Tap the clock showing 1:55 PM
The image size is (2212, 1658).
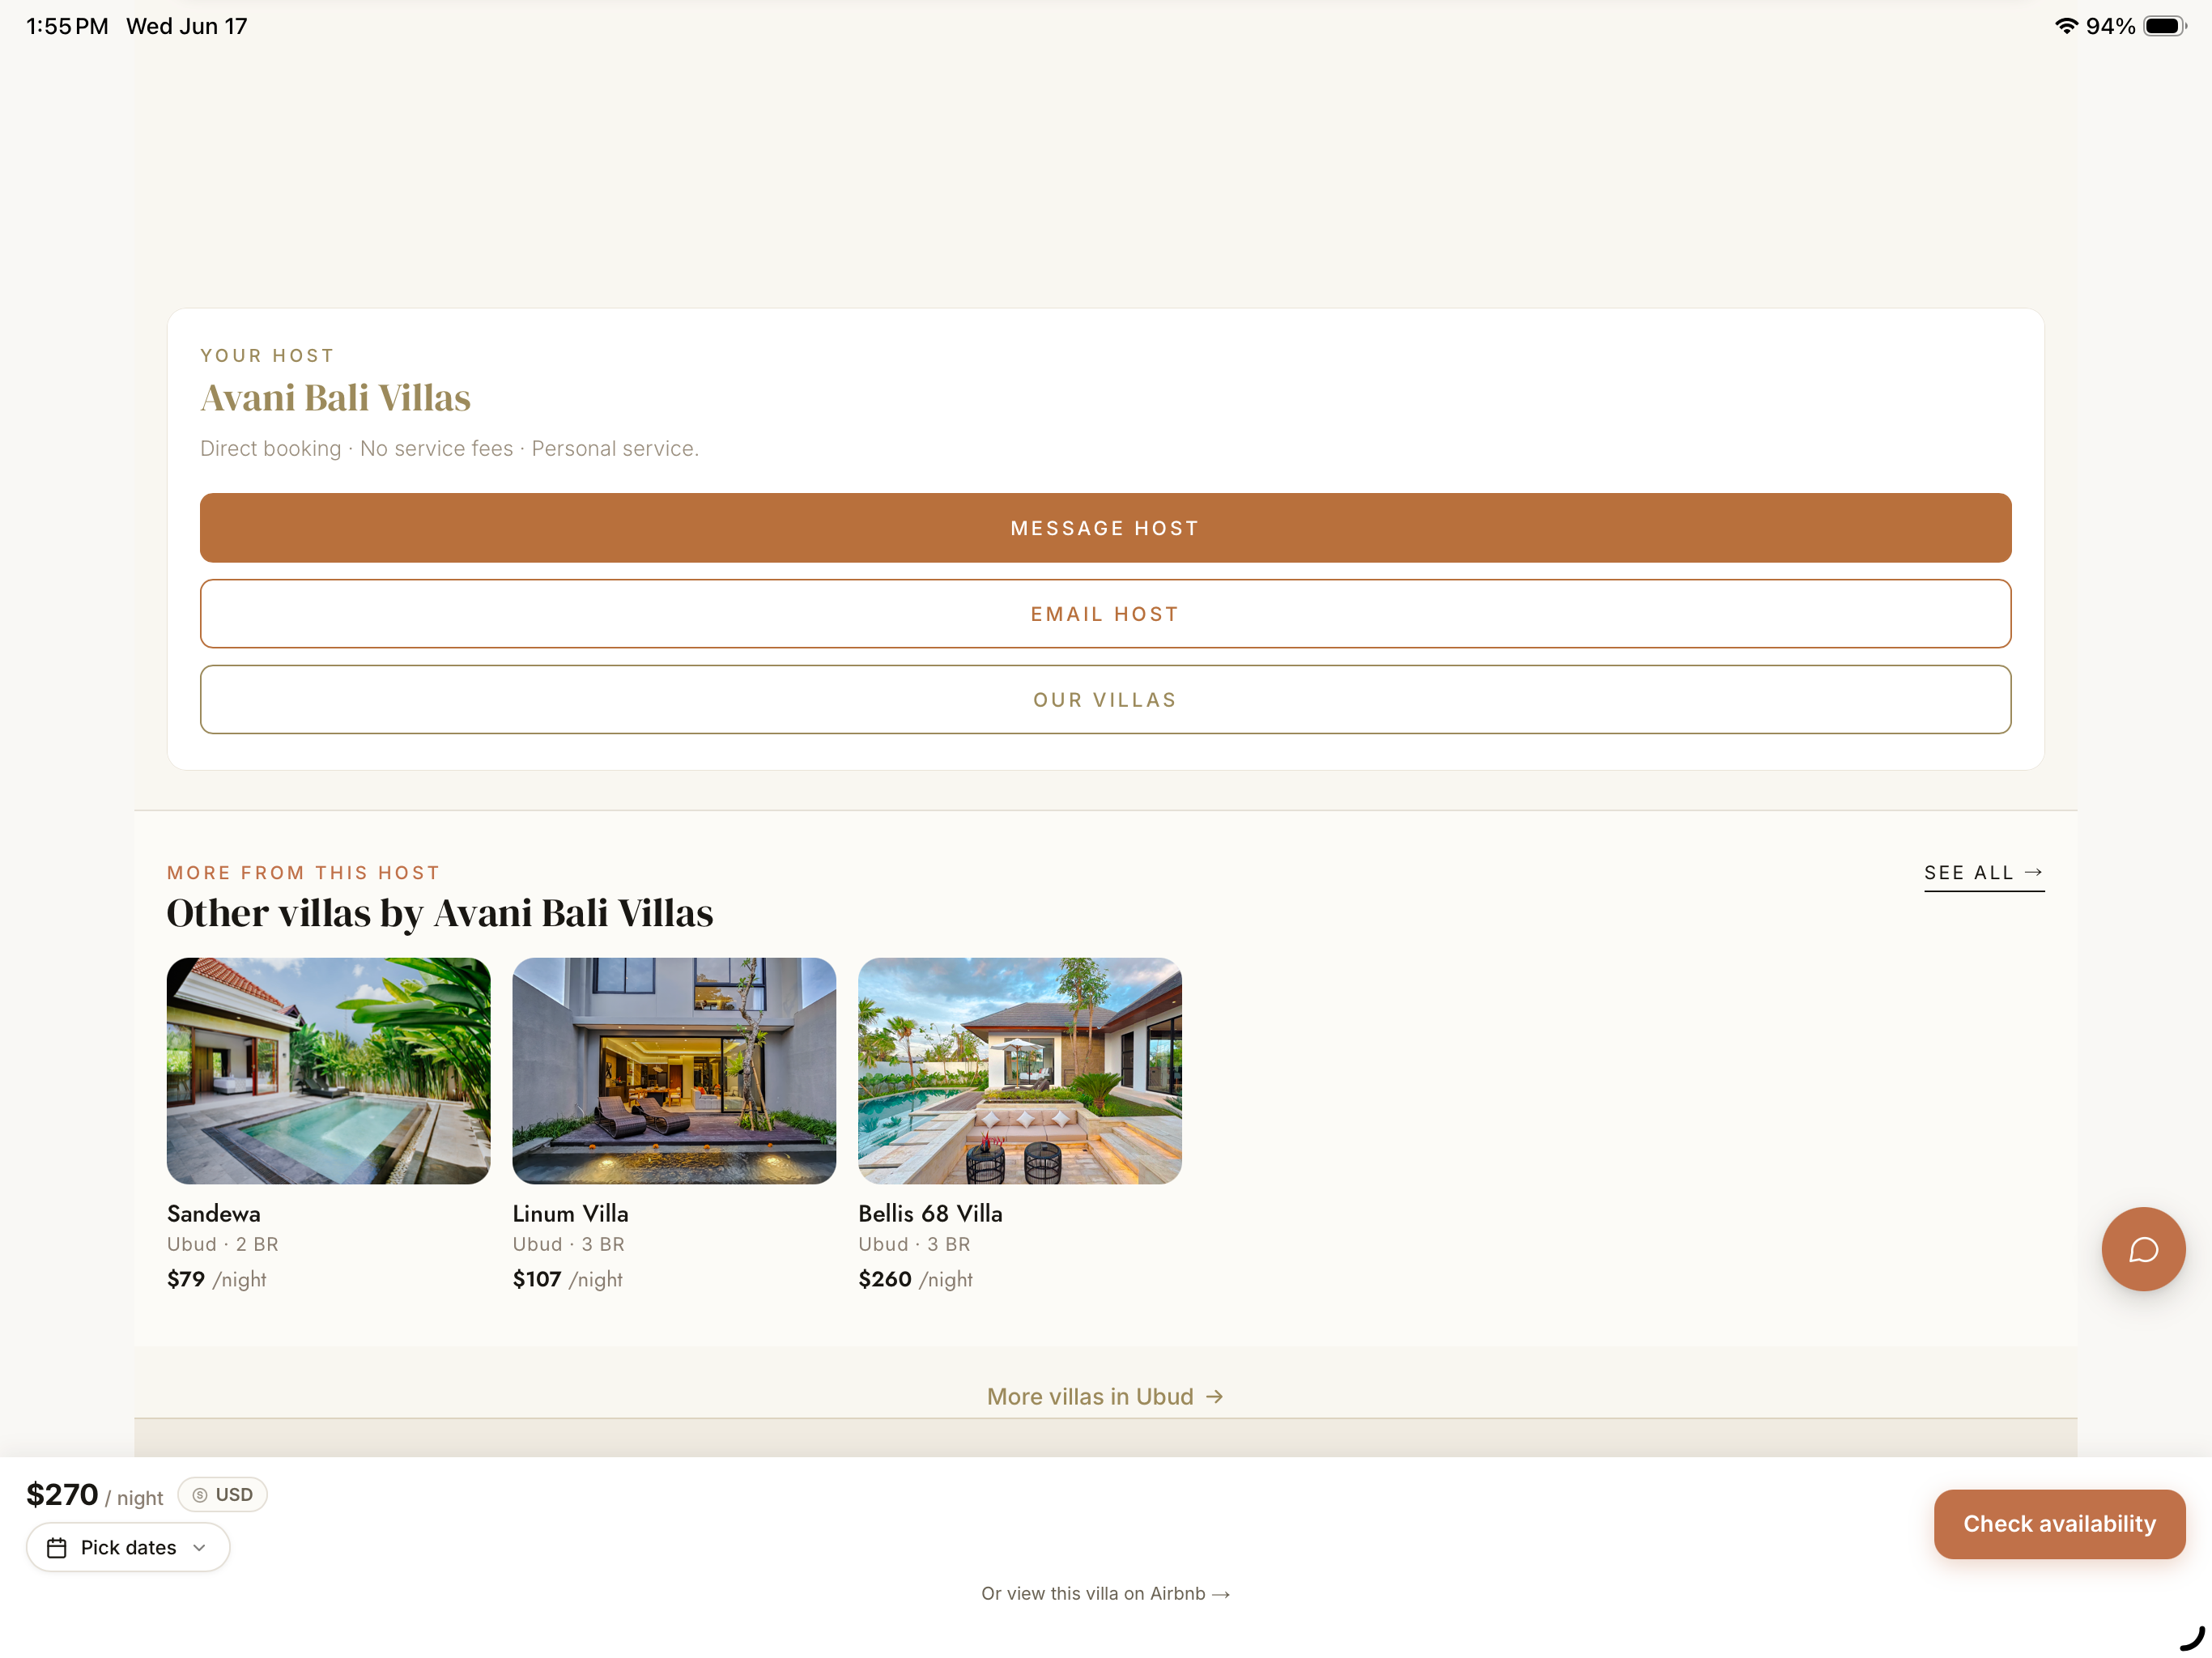coord(67,26)
